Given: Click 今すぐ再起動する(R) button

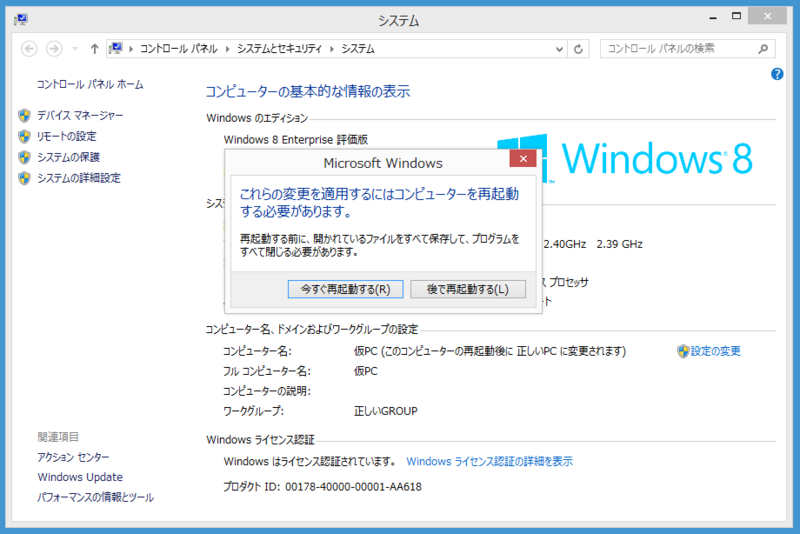Looking at the screenshot, I should pos(345,289).
